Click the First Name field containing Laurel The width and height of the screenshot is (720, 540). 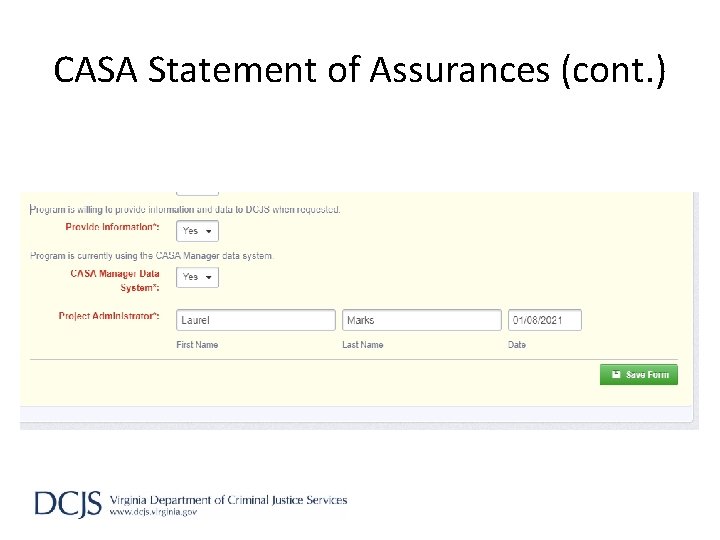256,320
